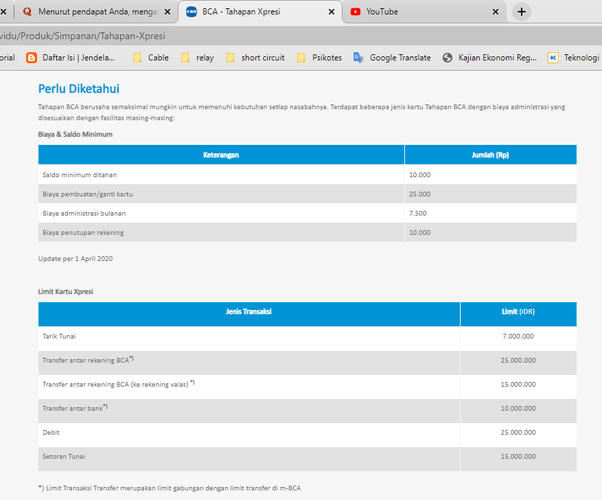Select the Transfer antar rekening BCA row
Screen dimensions: 602x500
307,363
